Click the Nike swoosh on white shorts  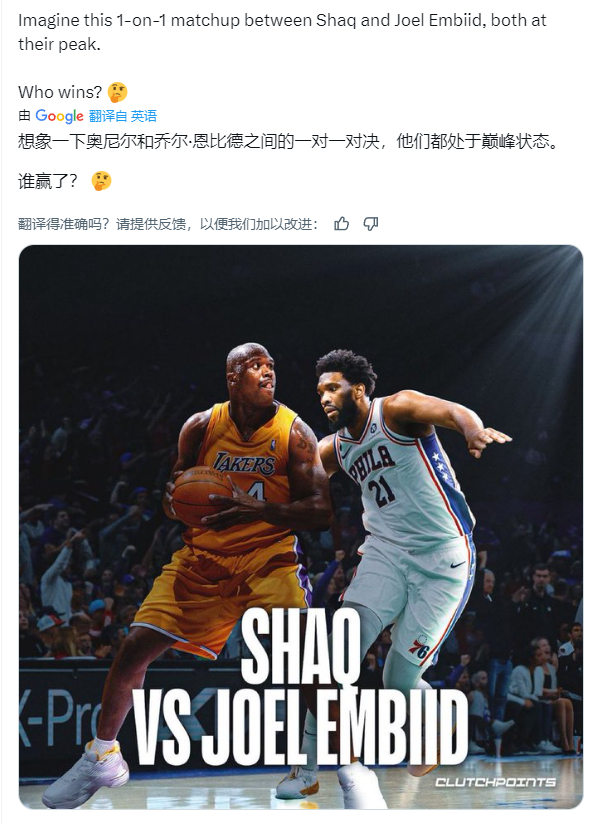click(x=458, y=564)
